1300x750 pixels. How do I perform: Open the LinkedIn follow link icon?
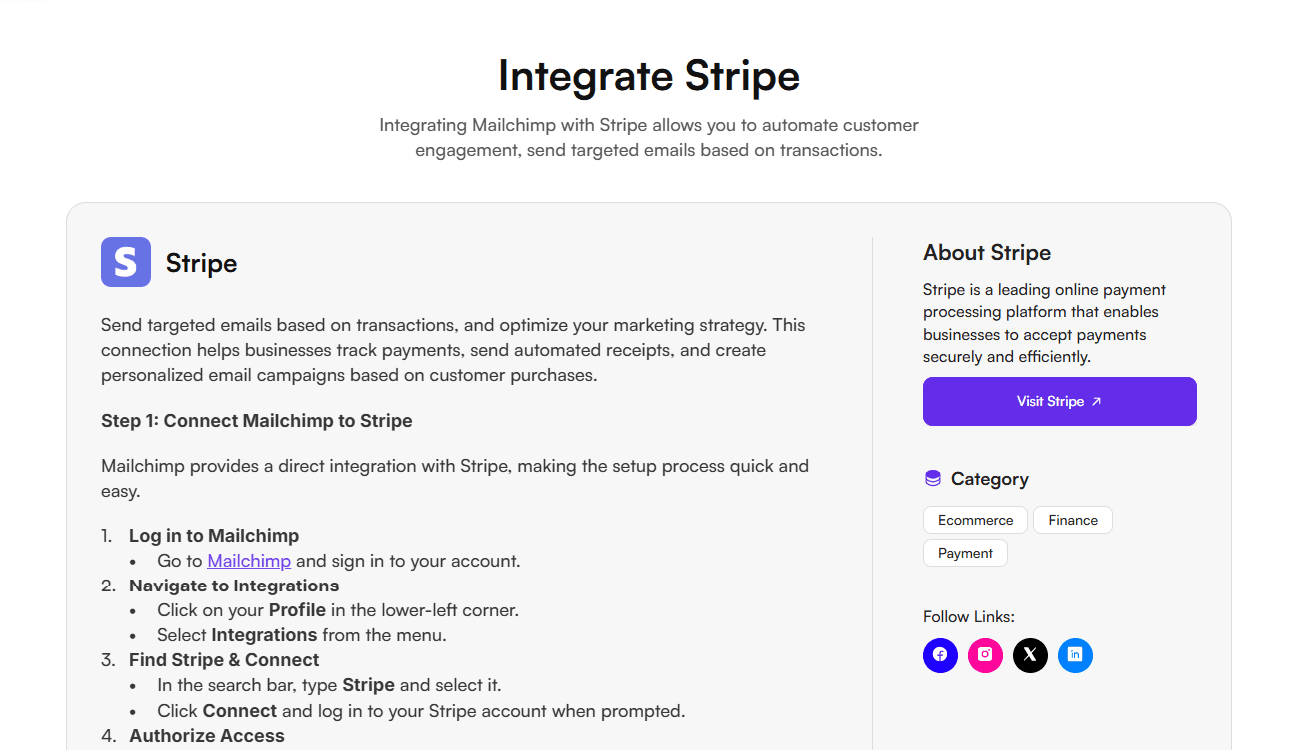pos(1075,655)
